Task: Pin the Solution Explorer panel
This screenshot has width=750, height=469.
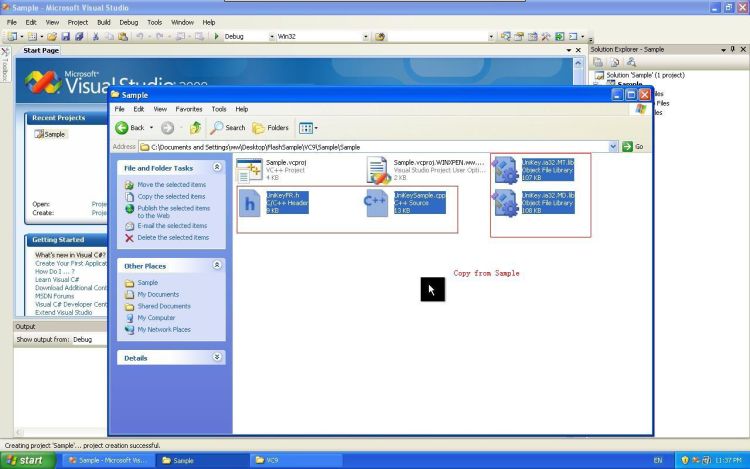Action: click(733, 49)
